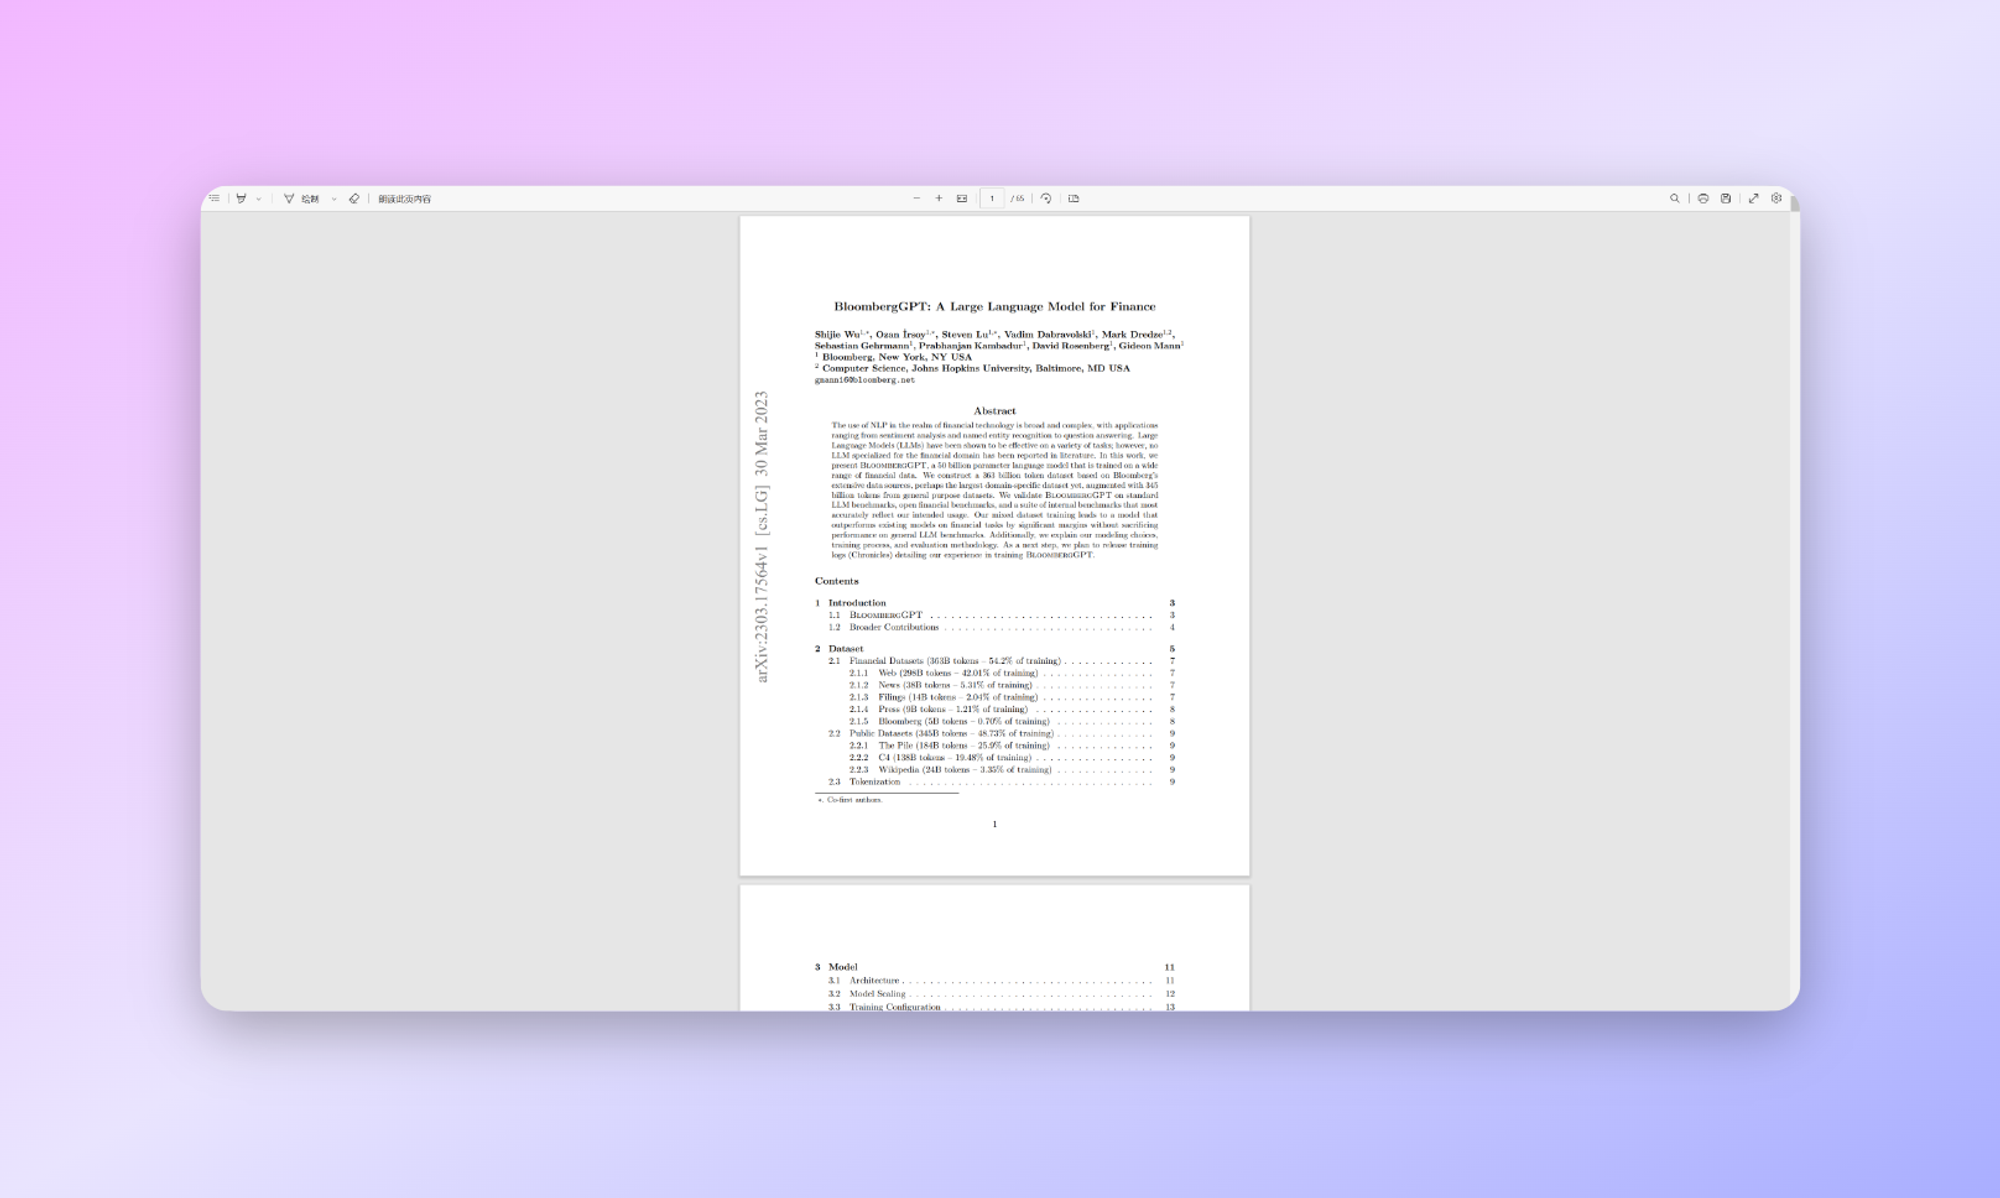Select the highlight tool

pyautogui.click(x=241, y=198)
